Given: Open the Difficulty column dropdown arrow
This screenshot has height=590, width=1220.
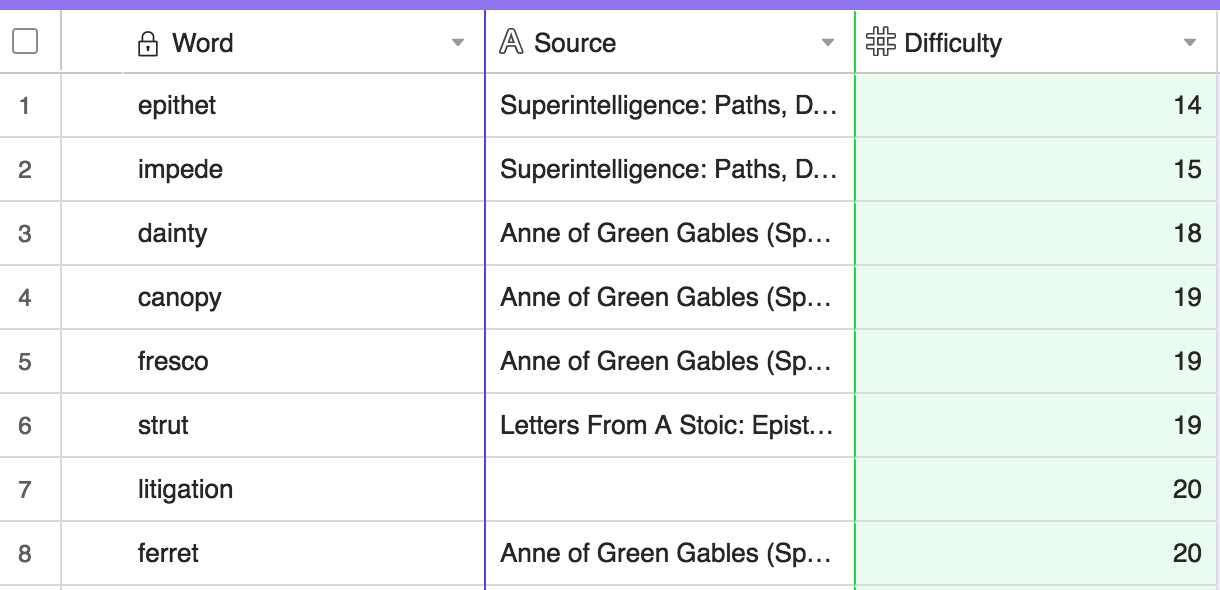Looking at the screenshot, I should [1189, 43].
